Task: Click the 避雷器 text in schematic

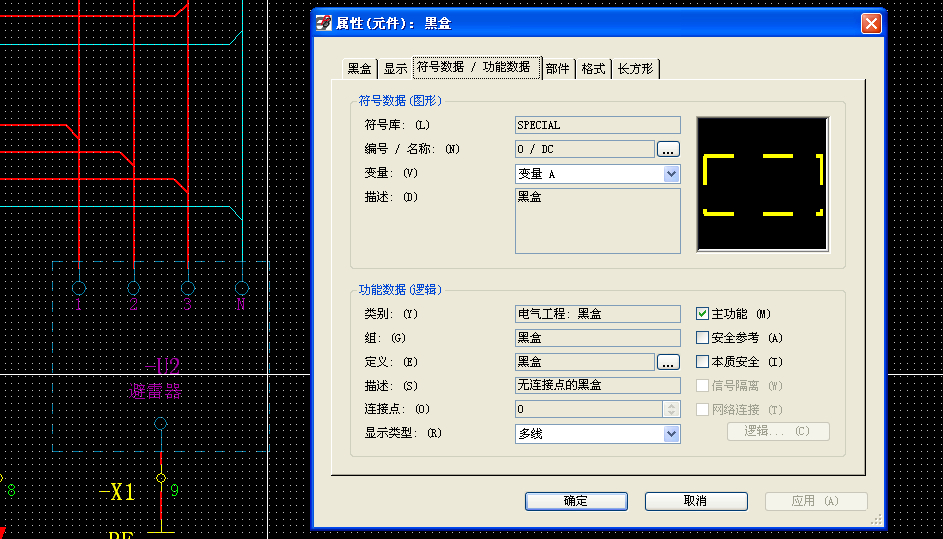Action: [155, 392]
